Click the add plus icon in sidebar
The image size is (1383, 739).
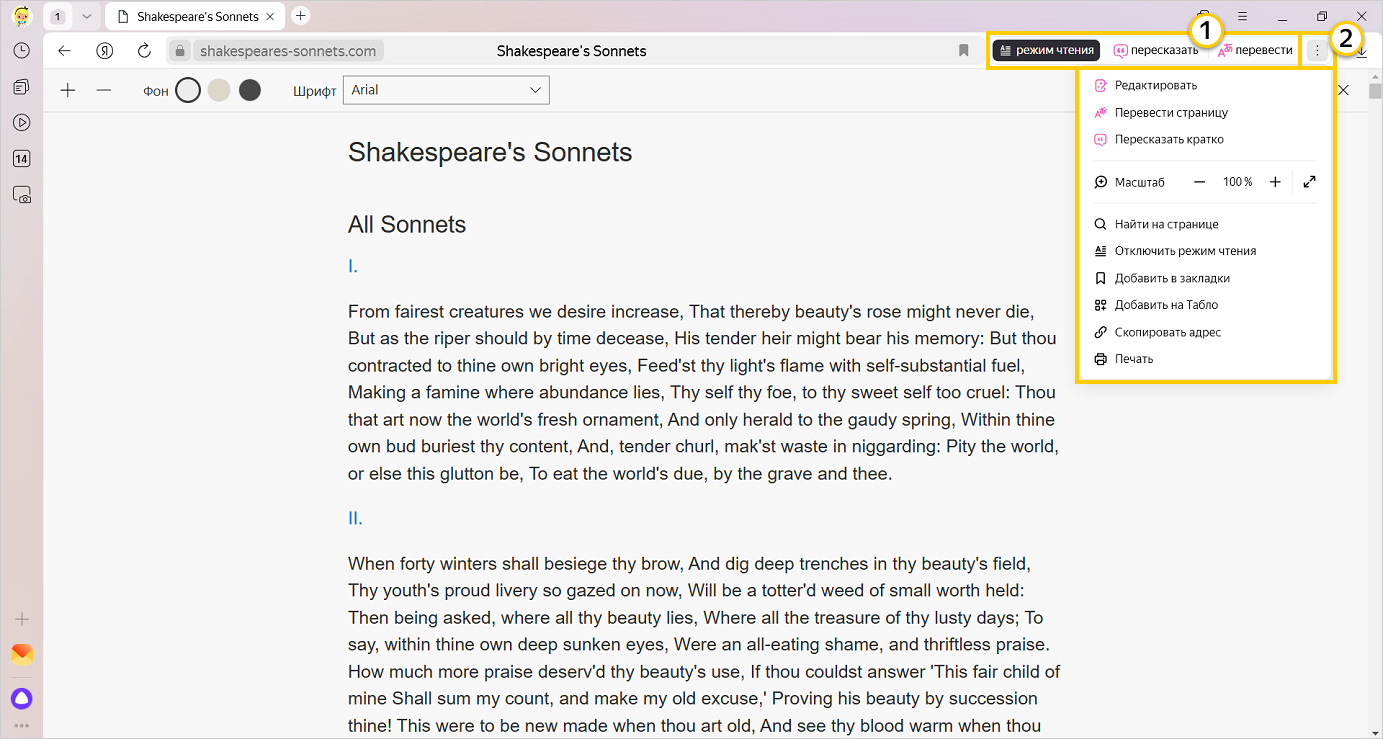(x=22, y=619)
